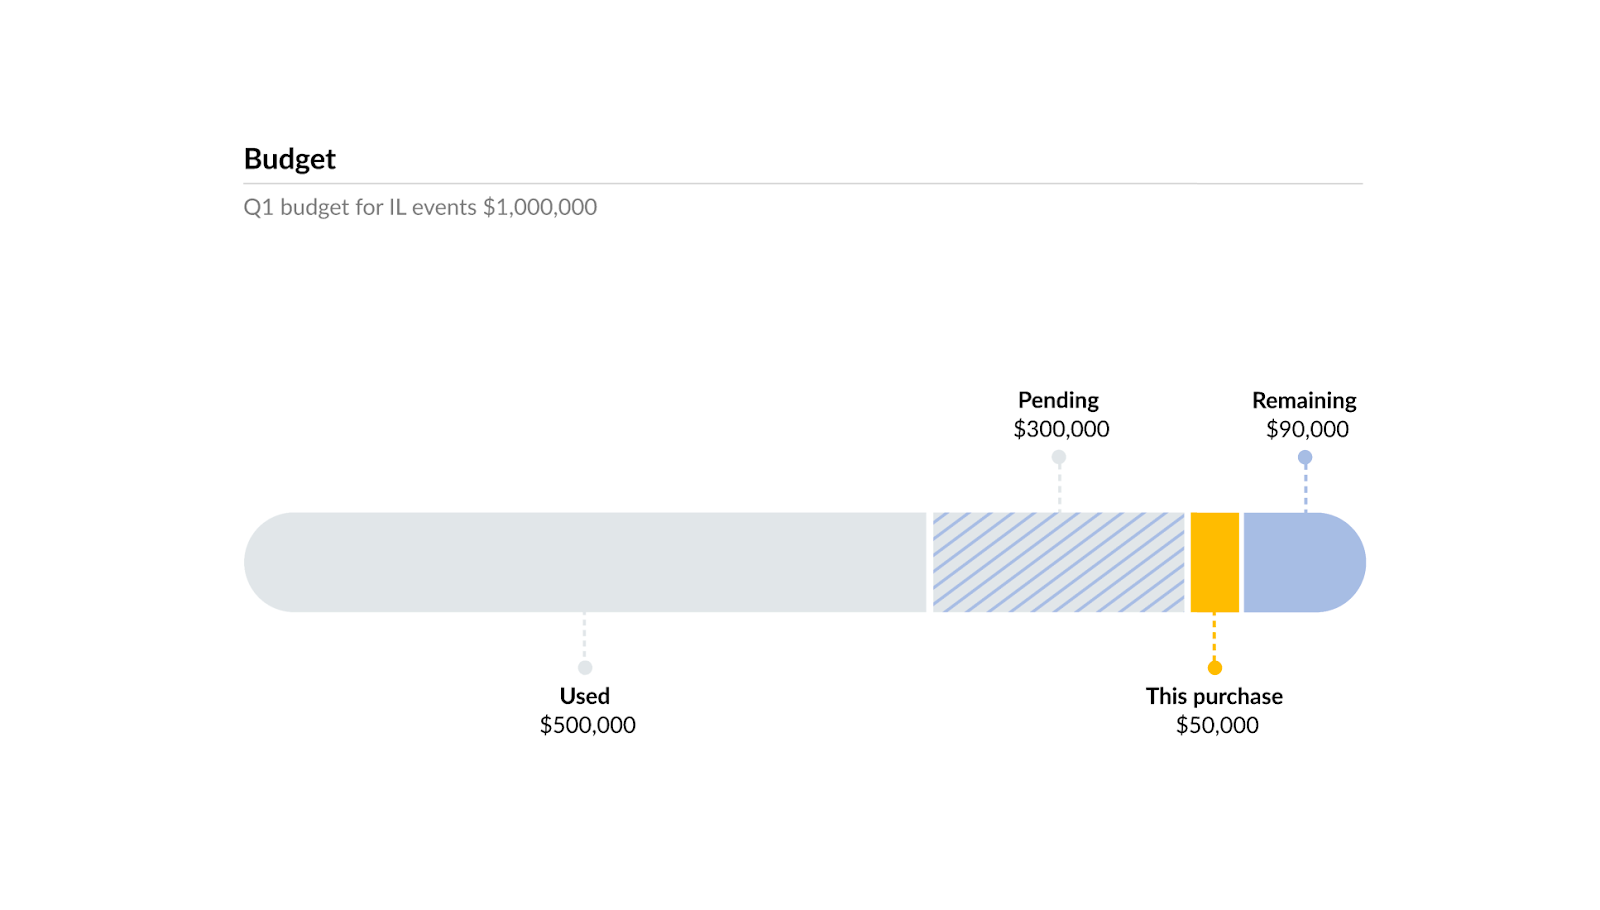Click the Pending label

1058,400
